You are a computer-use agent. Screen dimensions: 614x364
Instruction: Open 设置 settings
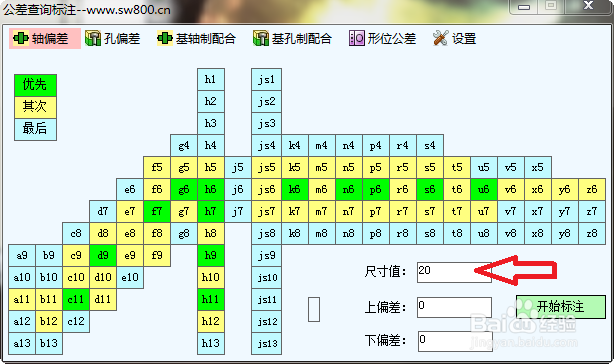click(455, 38)
